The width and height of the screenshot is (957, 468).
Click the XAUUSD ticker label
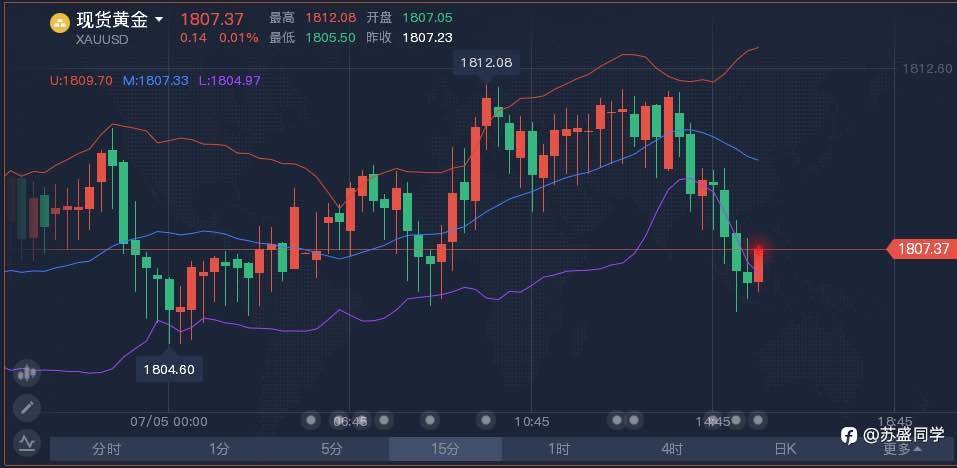(x=100, y=39)
